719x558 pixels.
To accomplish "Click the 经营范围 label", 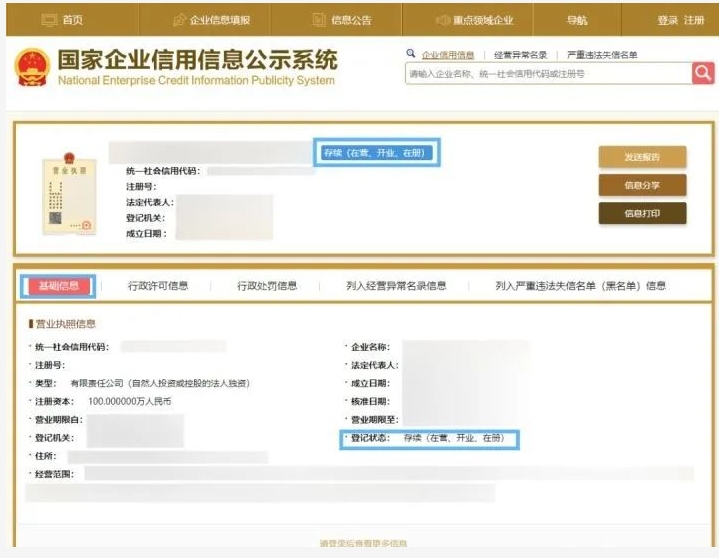I will coord(54,474).
